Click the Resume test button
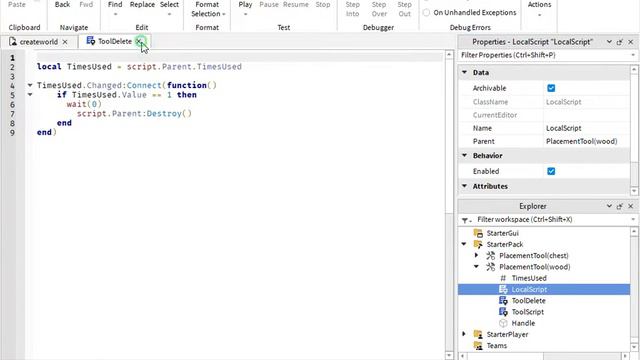This screenshot has width=640, height=360. pyautogui.click(x=296, y=4)
